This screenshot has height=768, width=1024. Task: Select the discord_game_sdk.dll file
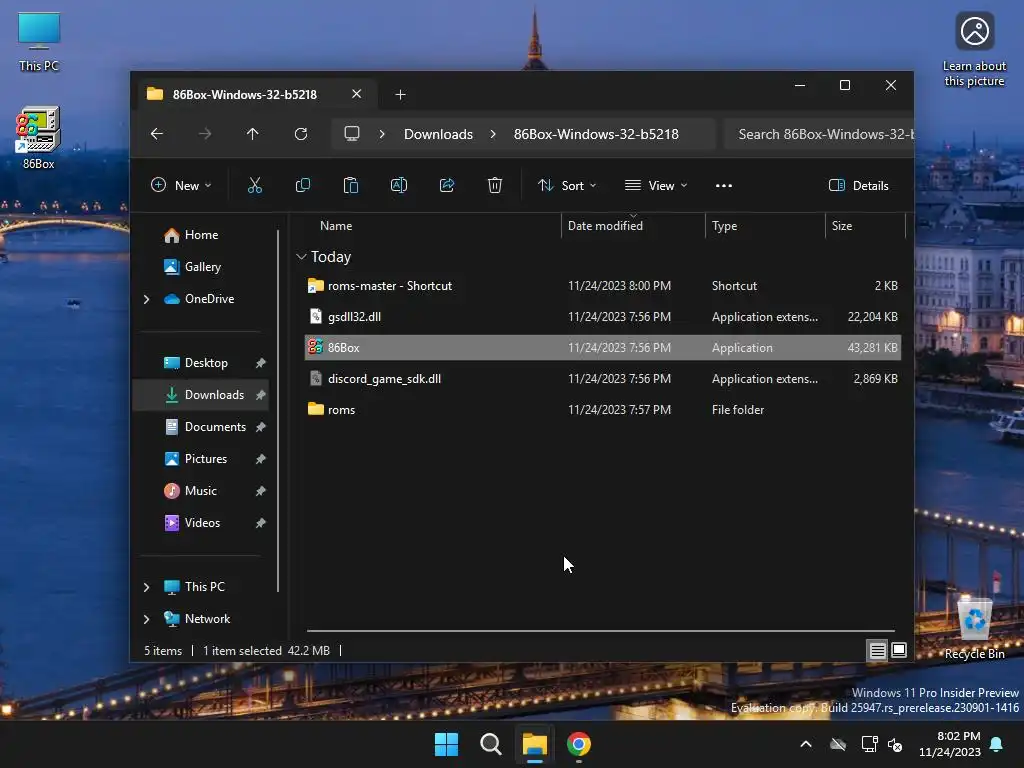pos(603,379)
